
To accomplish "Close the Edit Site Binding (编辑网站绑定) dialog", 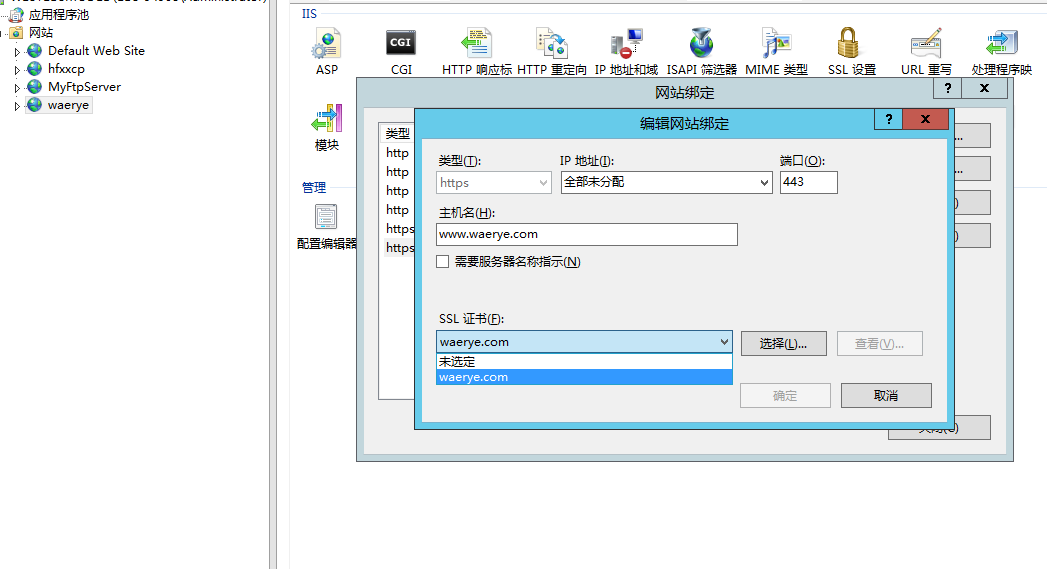I will point(925,120).
